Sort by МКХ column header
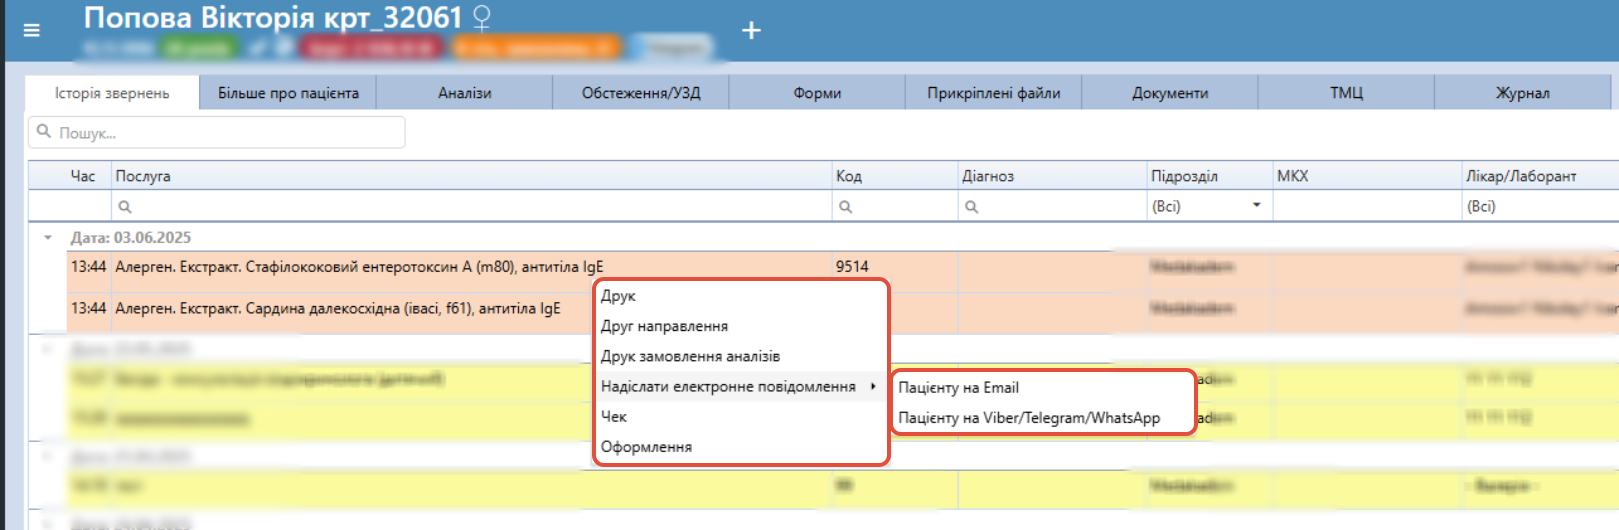Screen dimensions: 1619x530 [1368, 176]
